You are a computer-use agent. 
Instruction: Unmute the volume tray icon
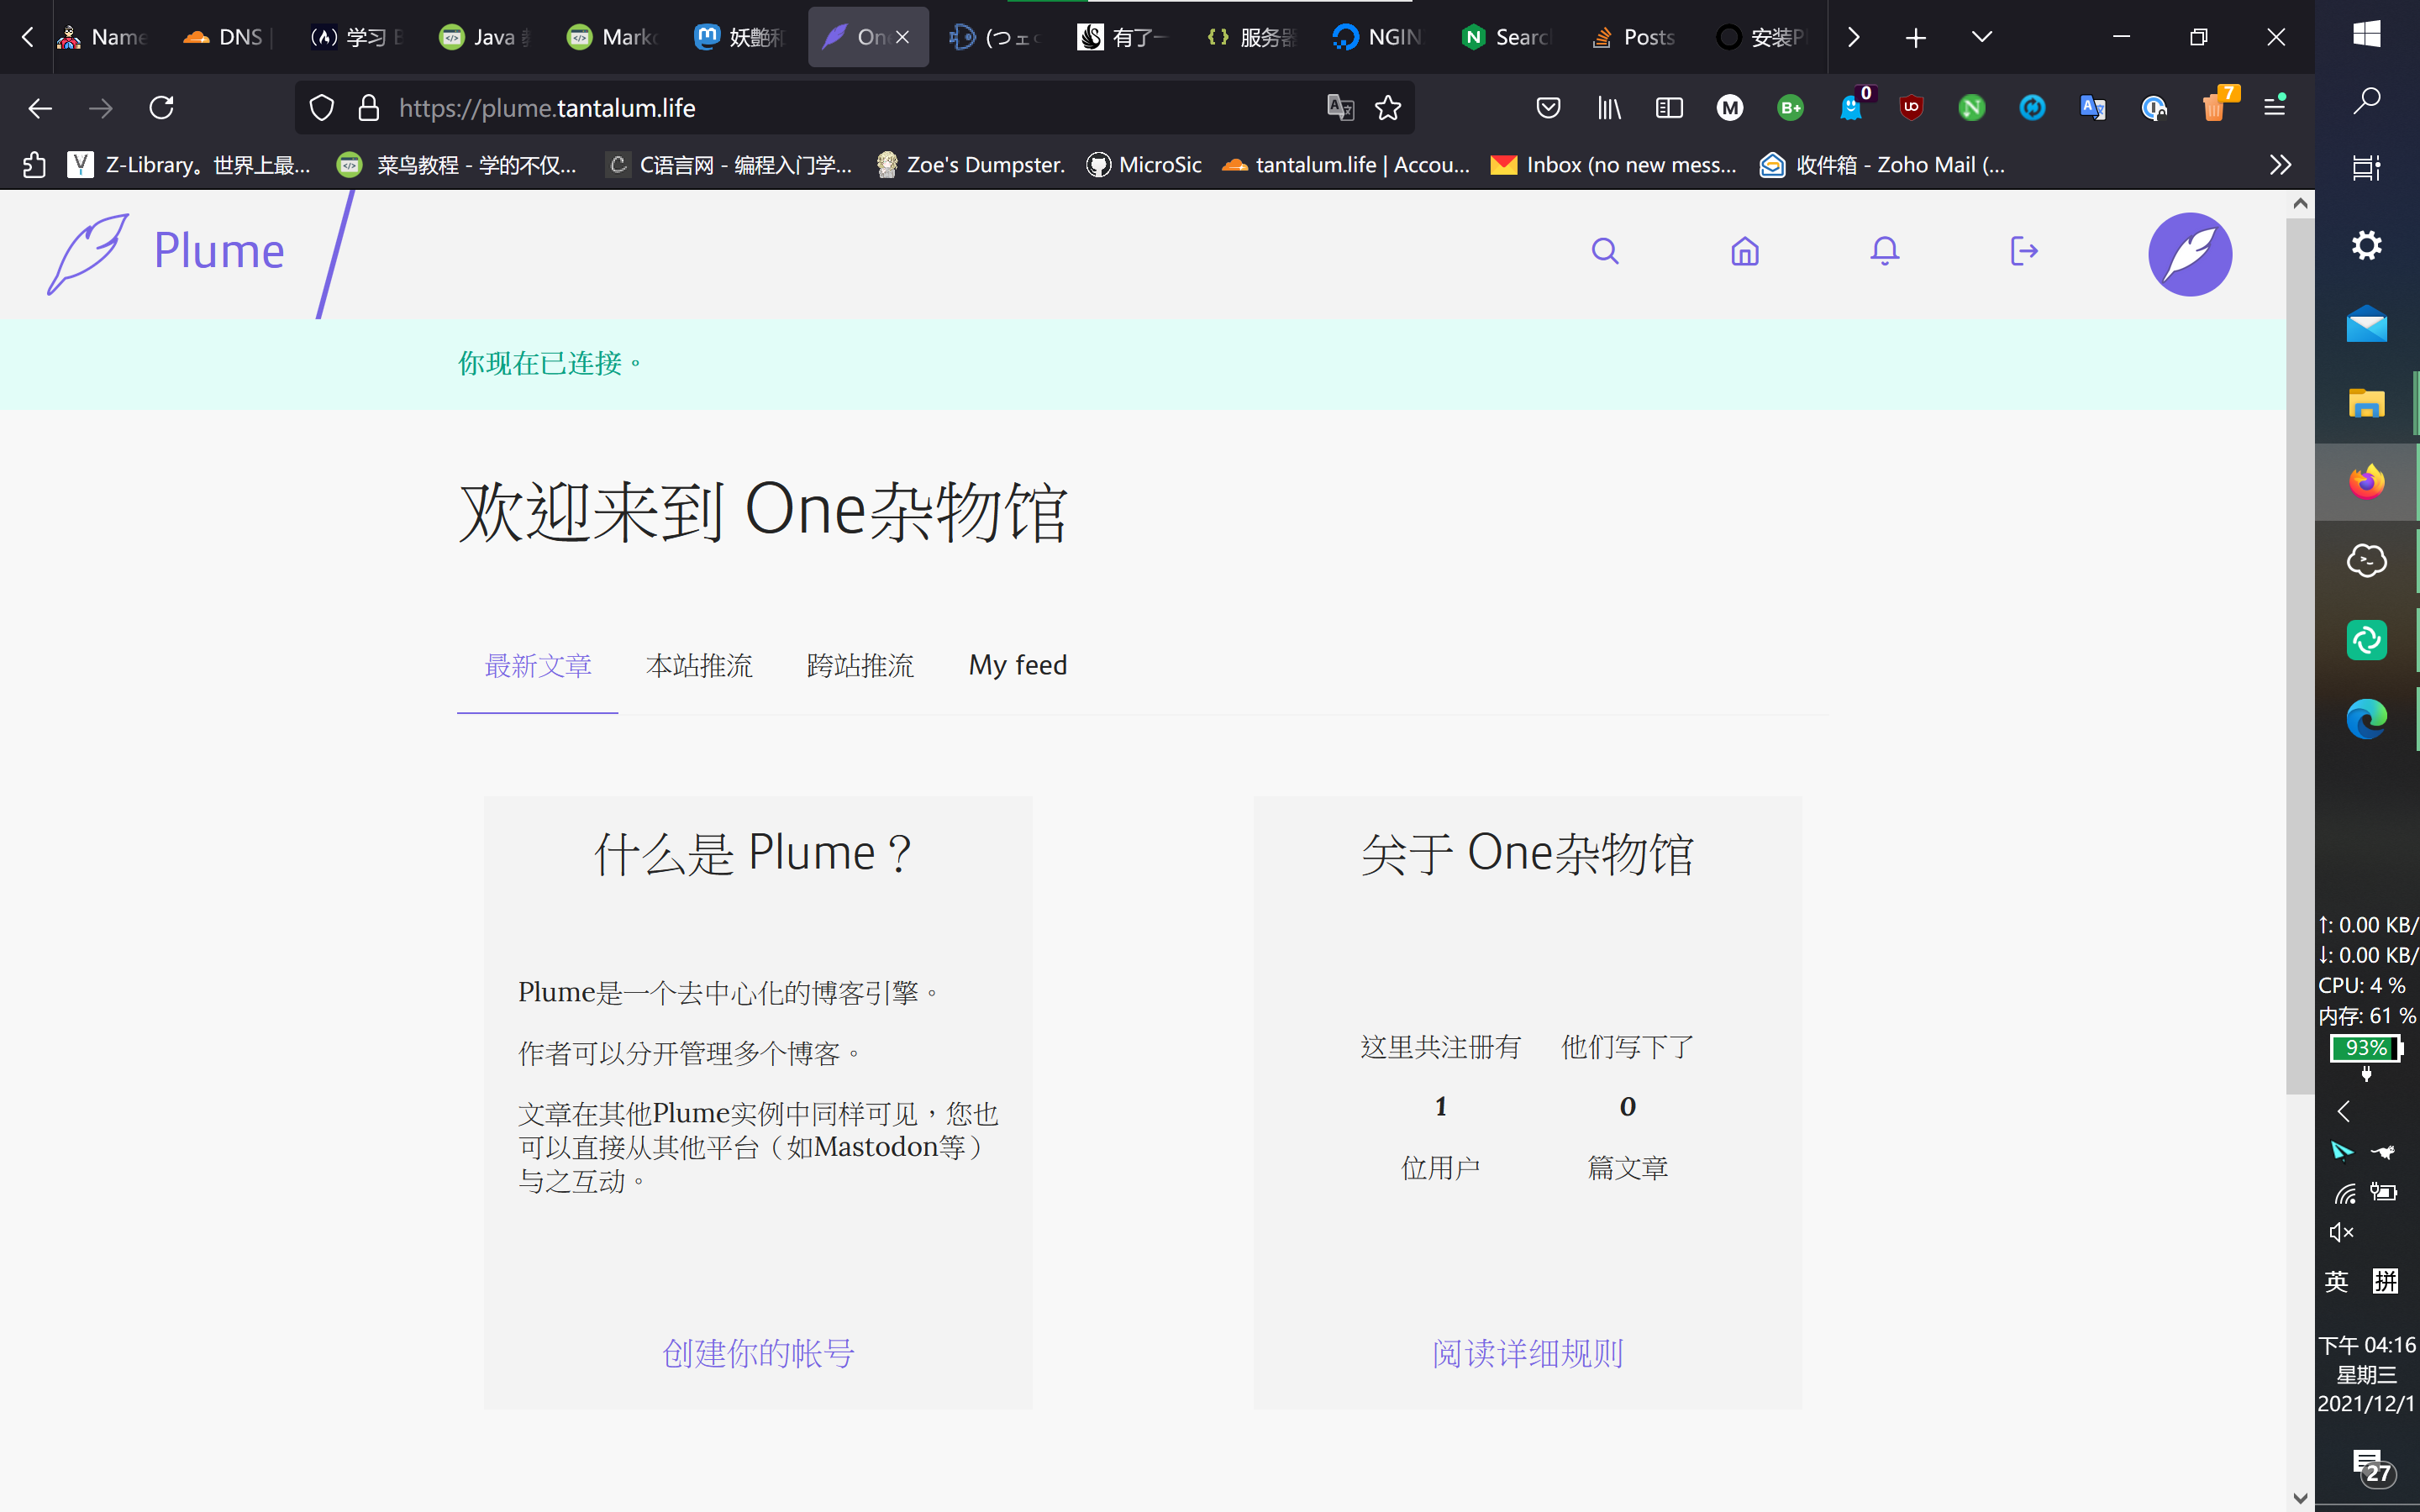[2341, 1232]
